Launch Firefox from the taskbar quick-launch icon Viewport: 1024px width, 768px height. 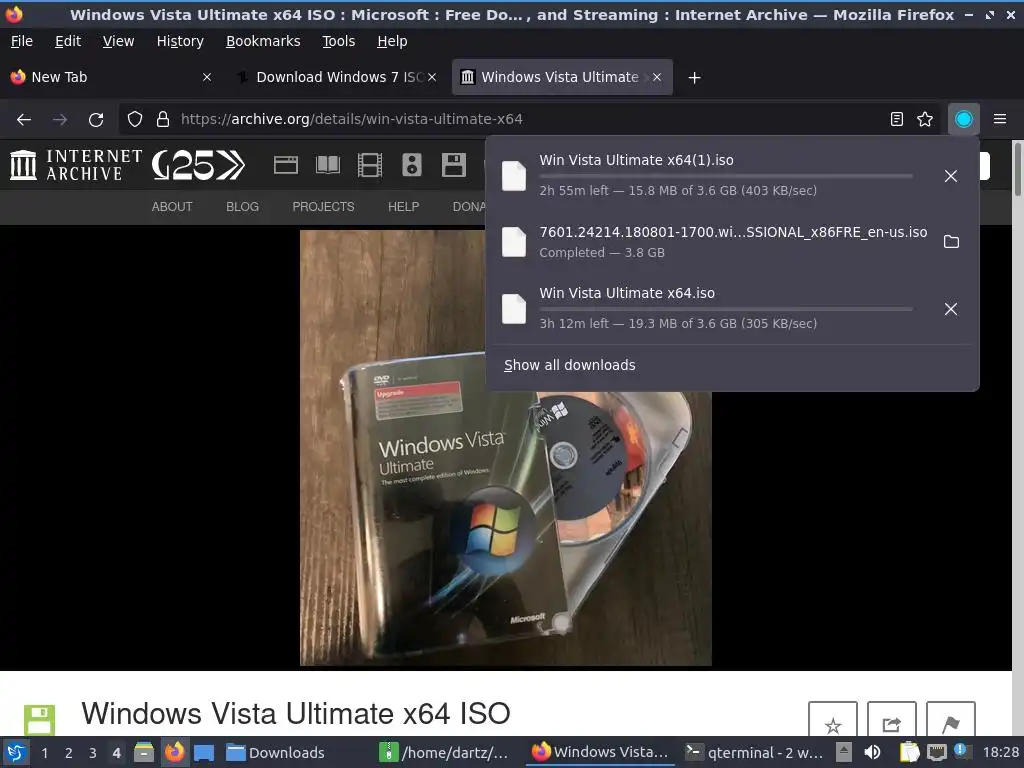click(174, 753)
